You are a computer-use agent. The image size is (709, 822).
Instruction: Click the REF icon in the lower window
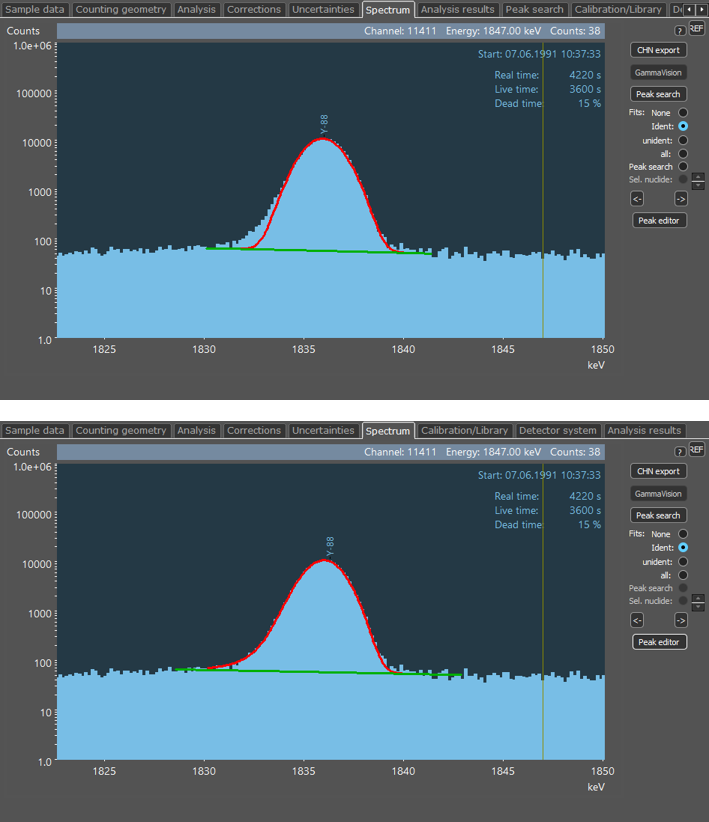(x=697, y=450)
